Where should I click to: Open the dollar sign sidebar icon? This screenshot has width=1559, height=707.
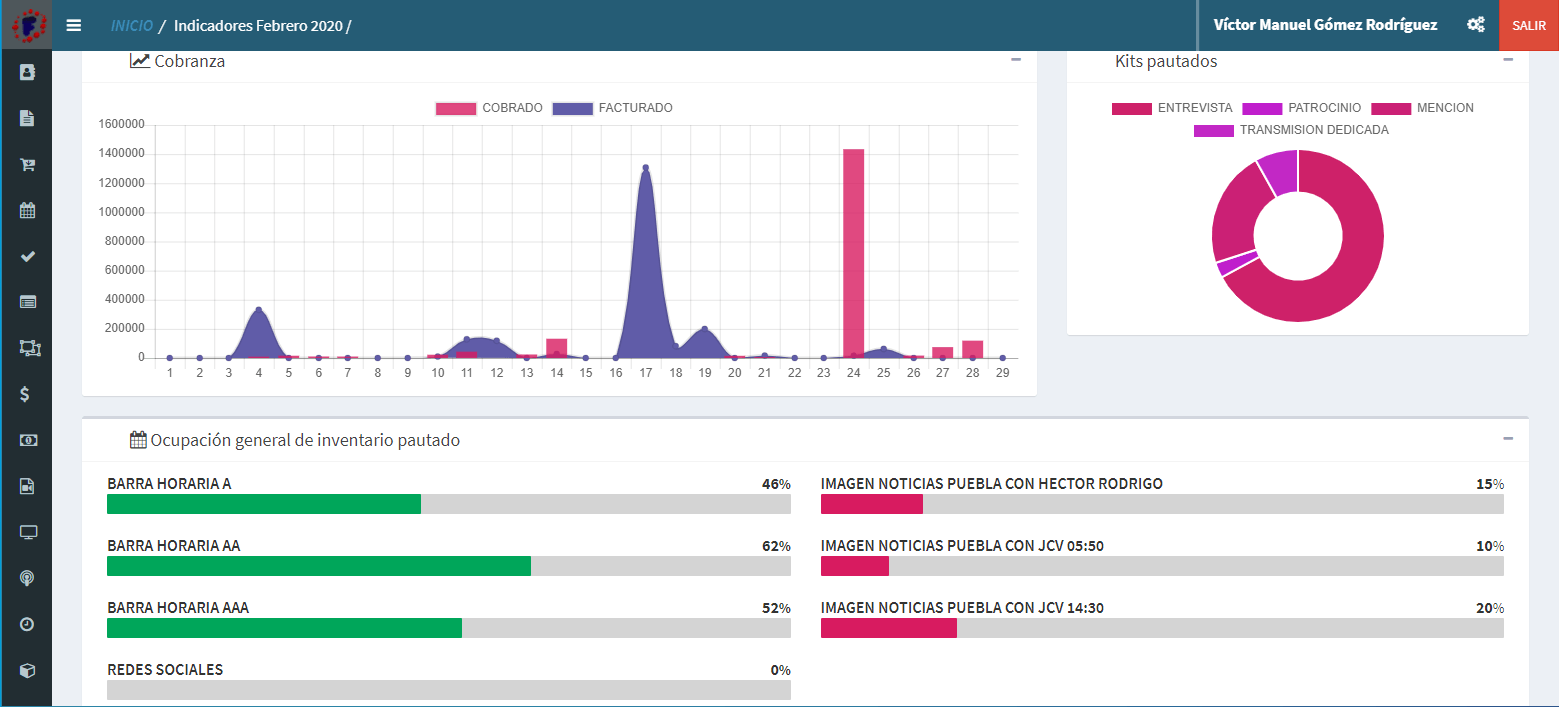[x=27, y=394]
